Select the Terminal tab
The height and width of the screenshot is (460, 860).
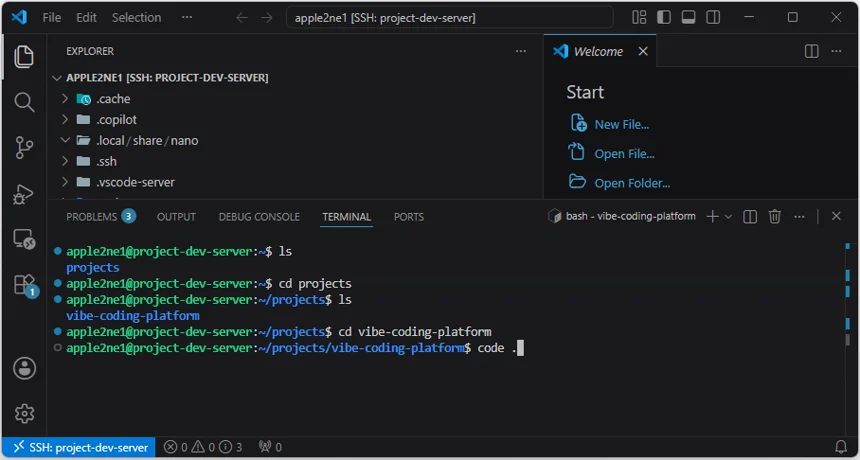[x=347, y=217]
